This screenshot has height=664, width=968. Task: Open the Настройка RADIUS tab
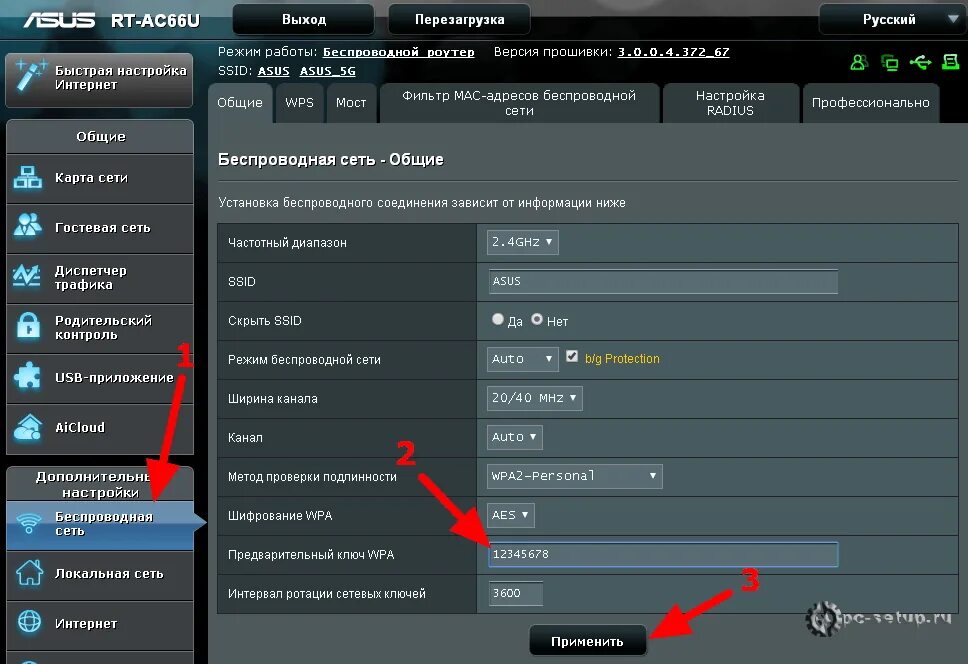[730, 103]
